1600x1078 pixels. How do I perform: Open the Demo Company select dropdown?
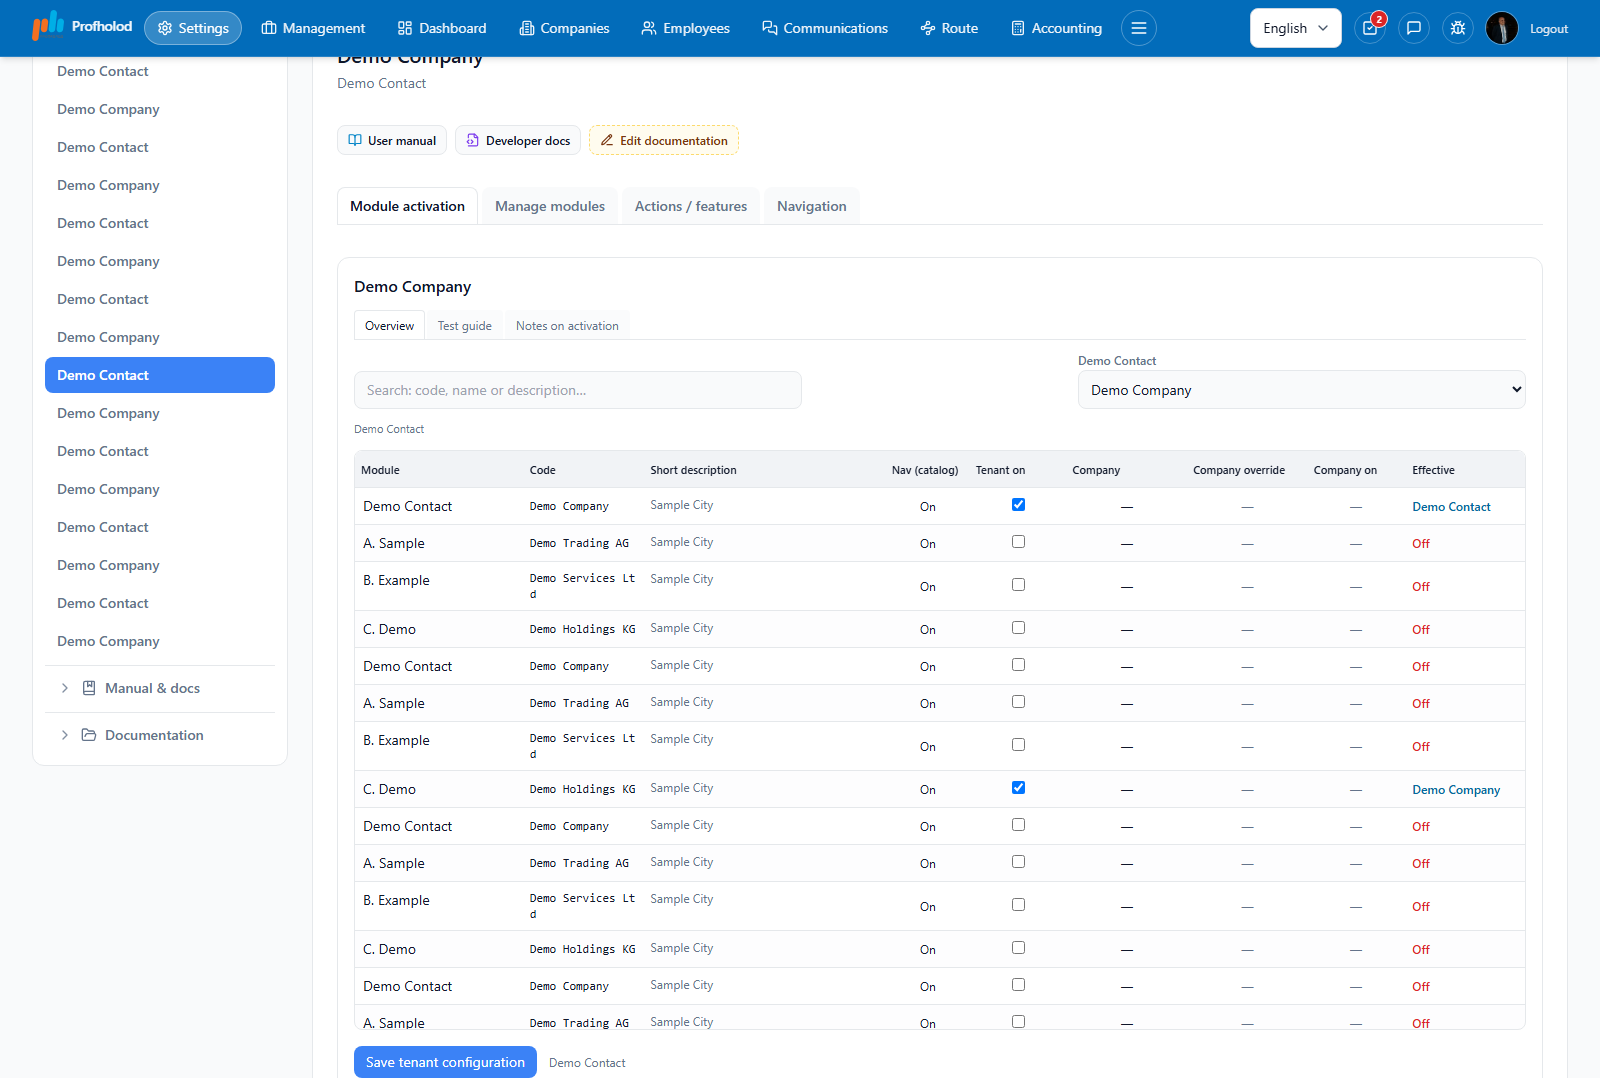[1302, 390]
